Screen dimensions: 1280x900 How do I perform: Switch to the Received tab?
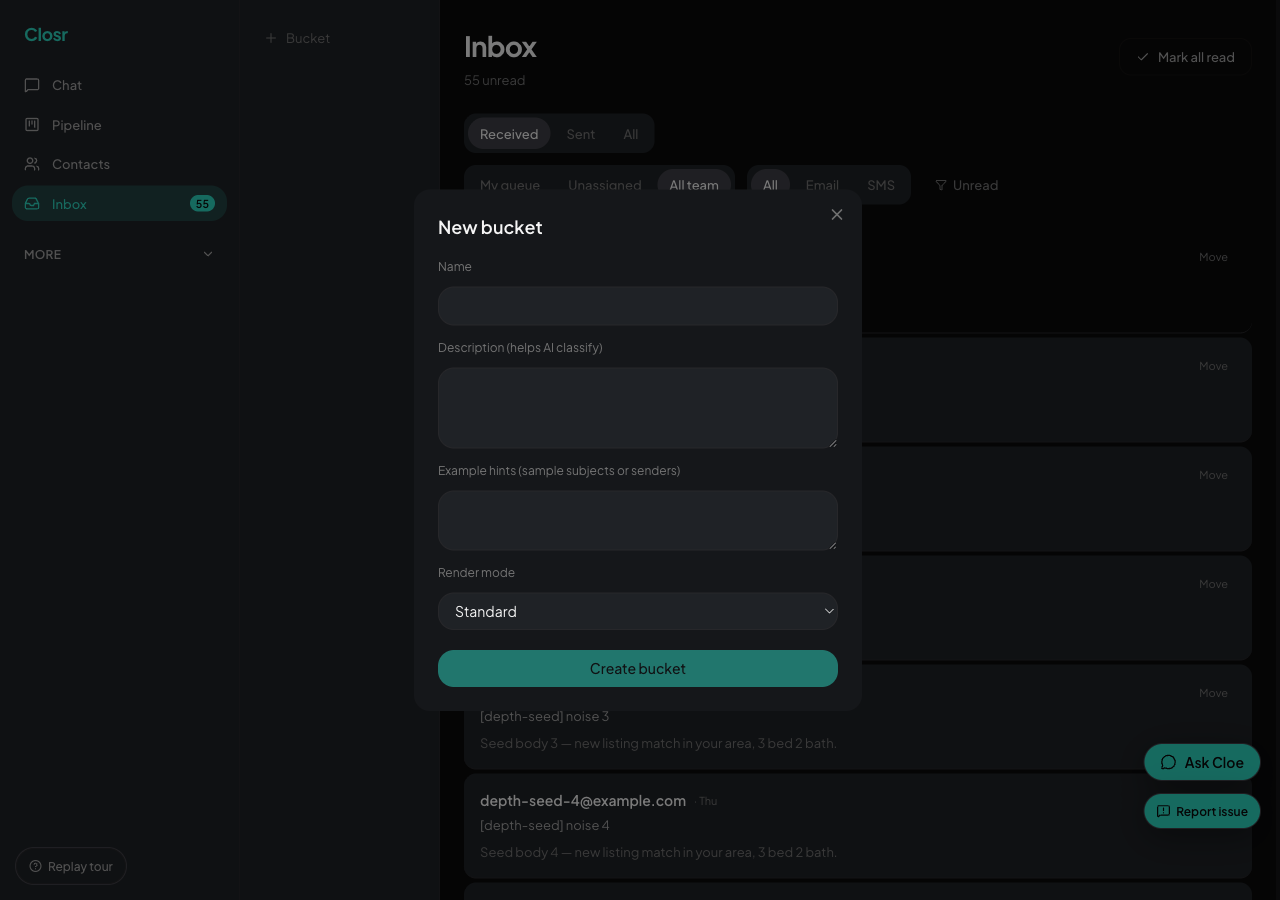509,134
